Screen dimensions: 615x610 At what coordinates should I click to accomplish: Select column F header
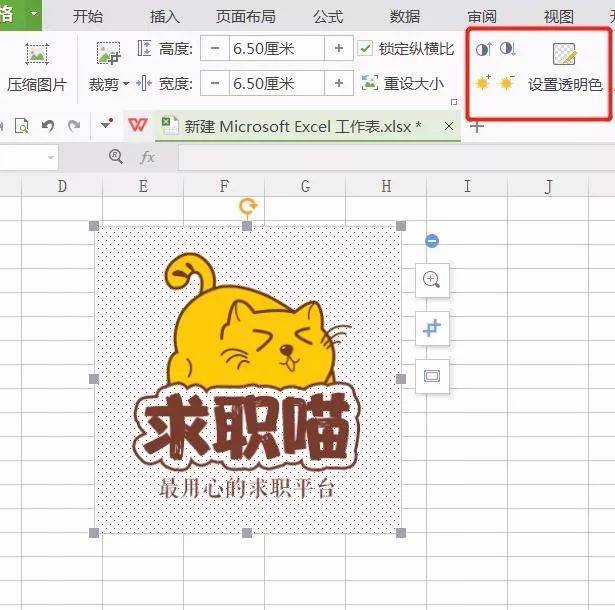point(224,186)
